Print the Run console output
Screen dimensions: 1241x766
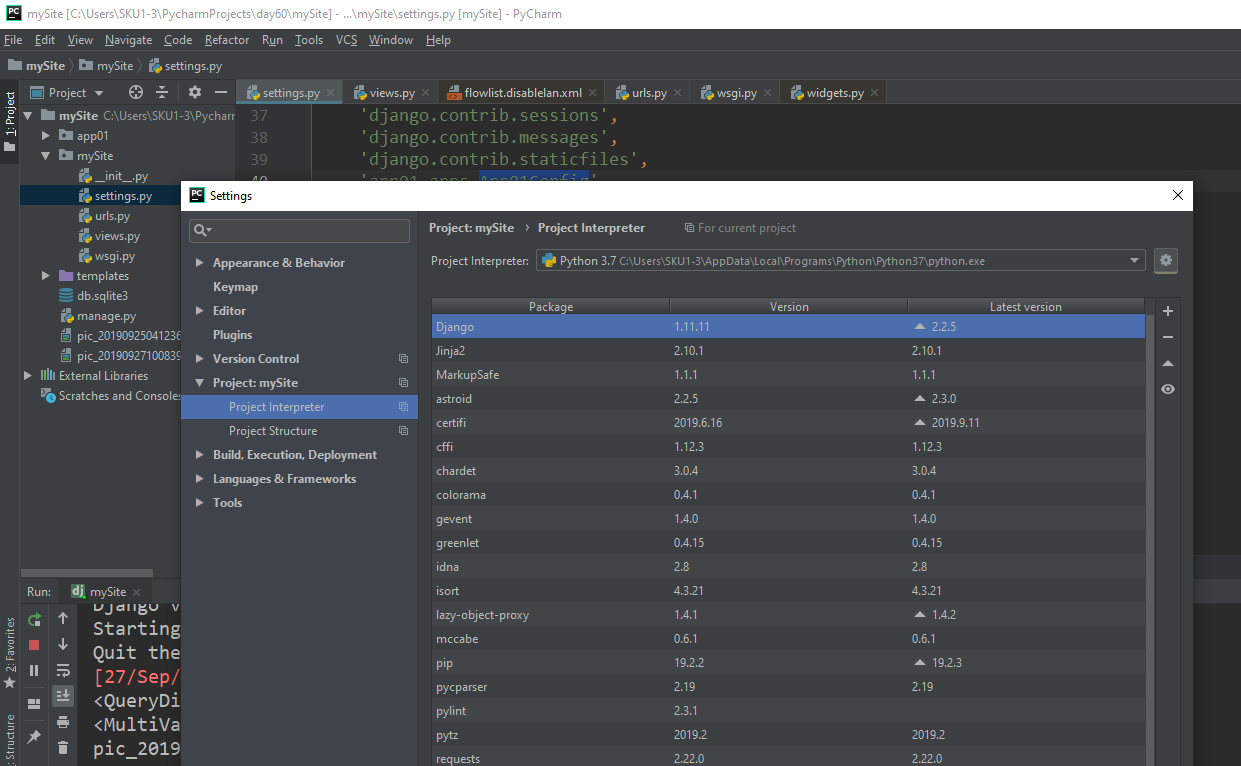(63, 721)
